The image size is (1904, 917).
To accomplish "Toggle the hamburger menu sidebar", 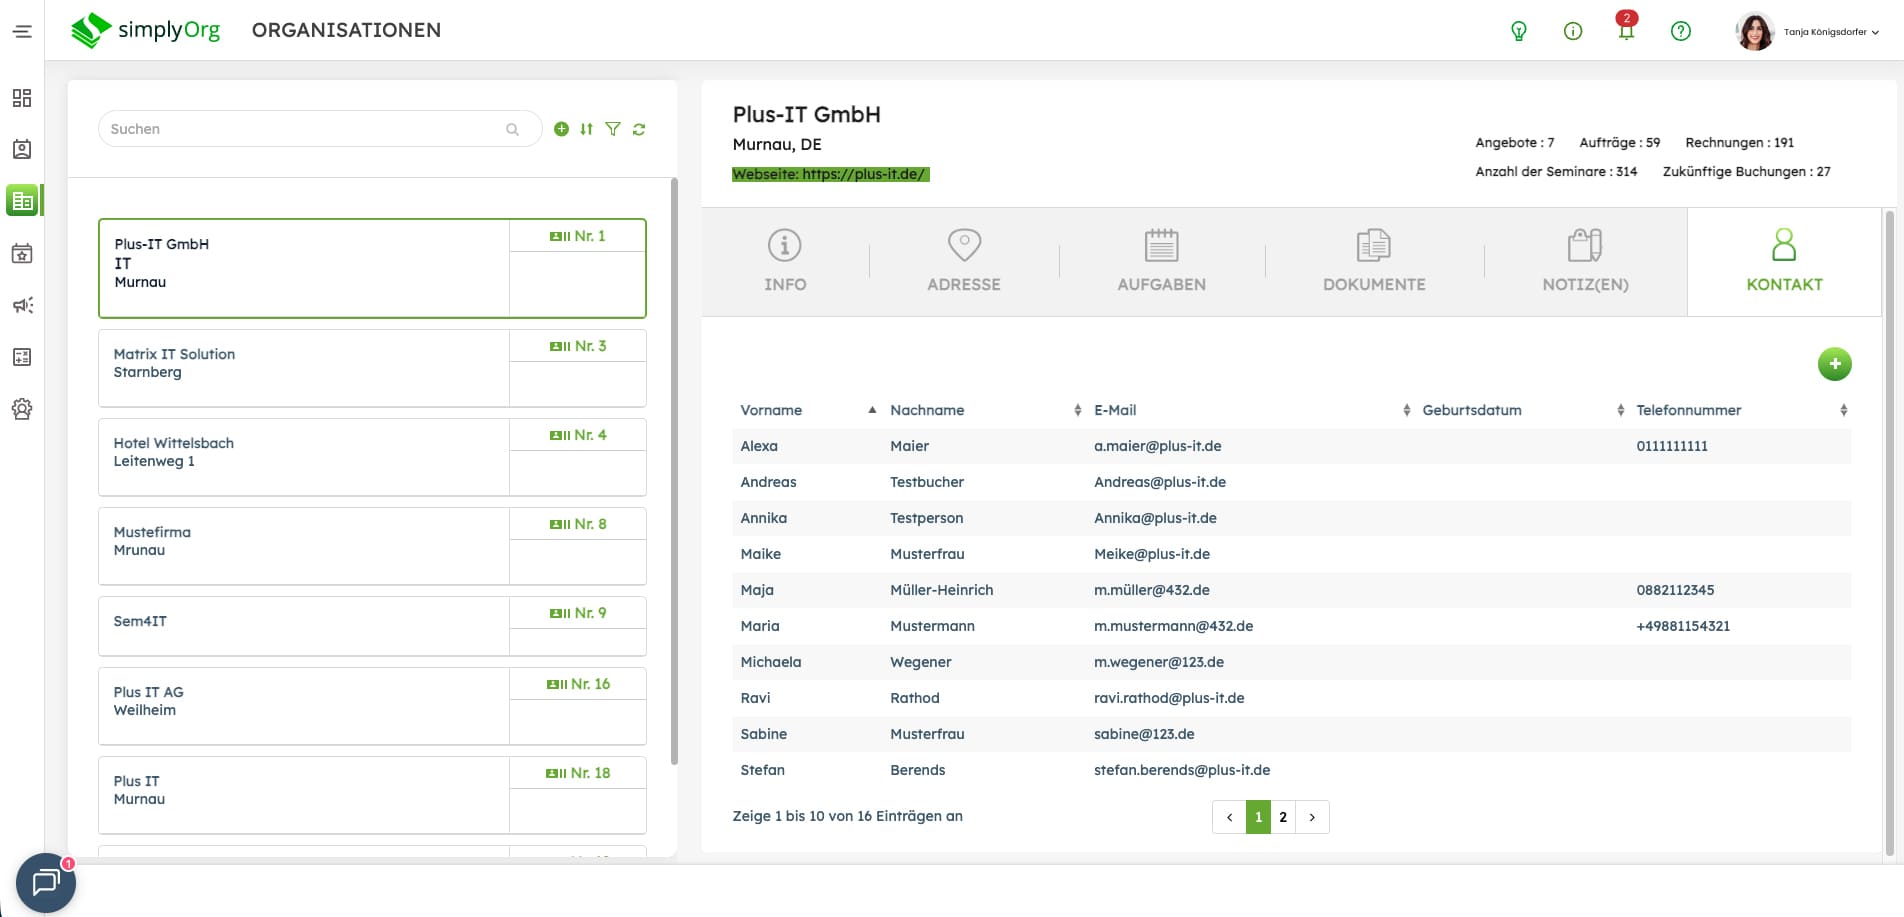I will (x=22, y=31).
